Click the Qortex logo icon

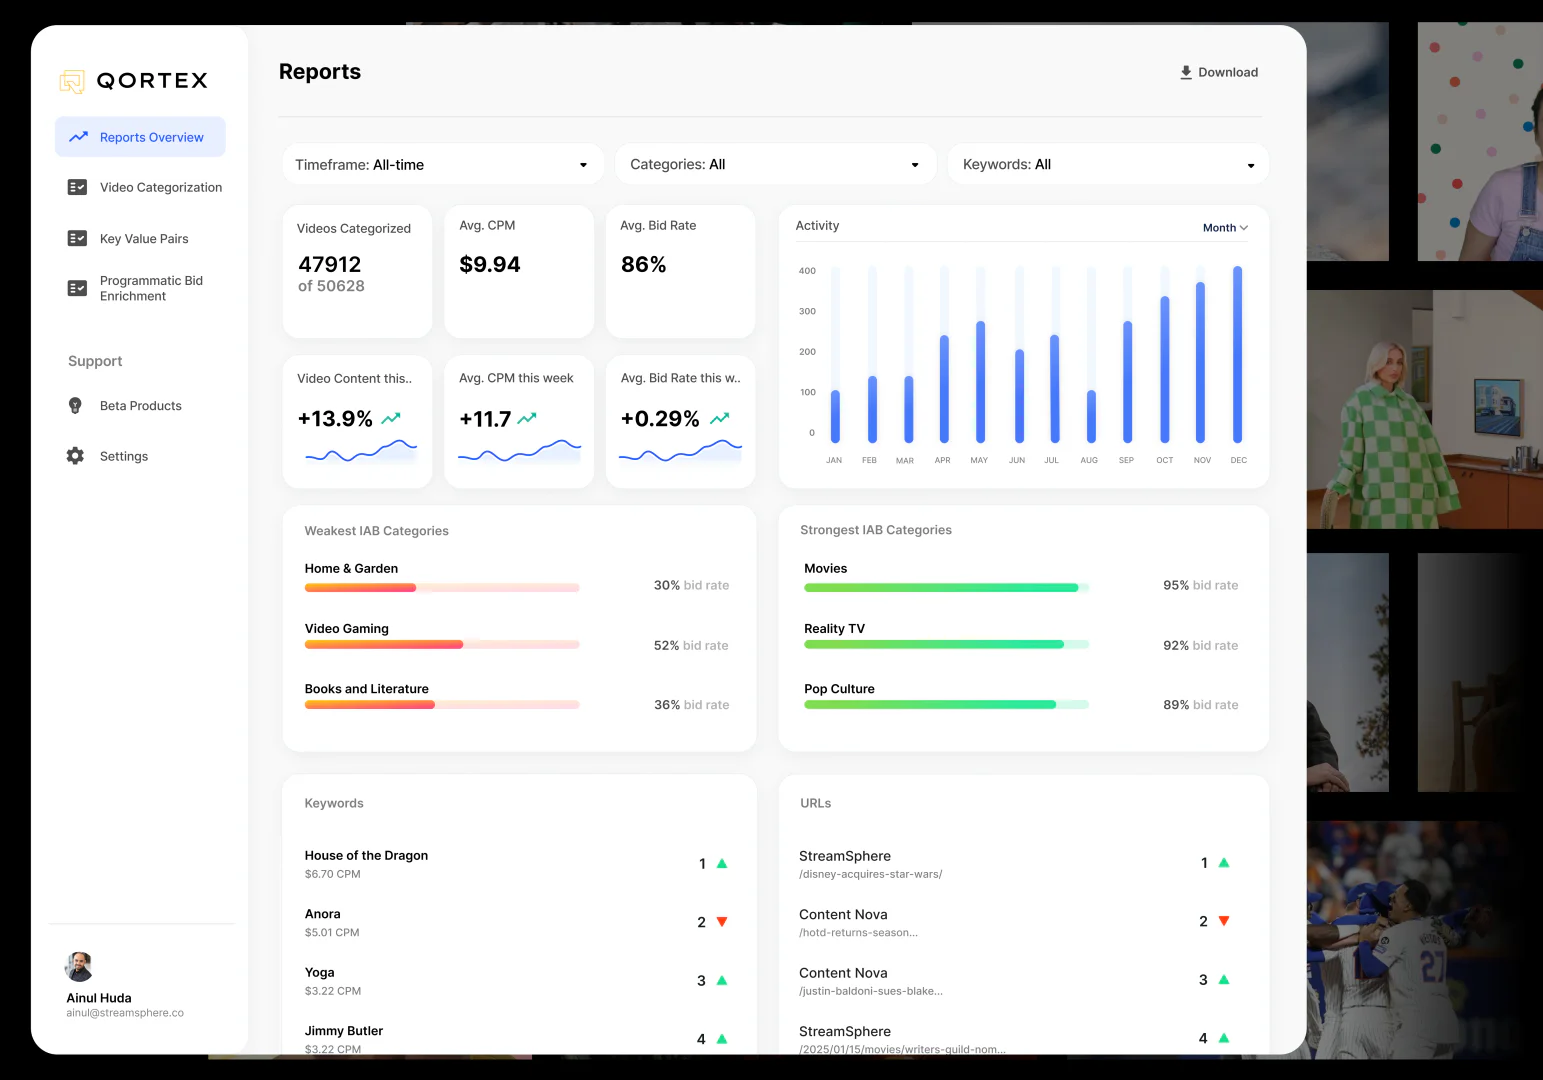tap(71, 81)
